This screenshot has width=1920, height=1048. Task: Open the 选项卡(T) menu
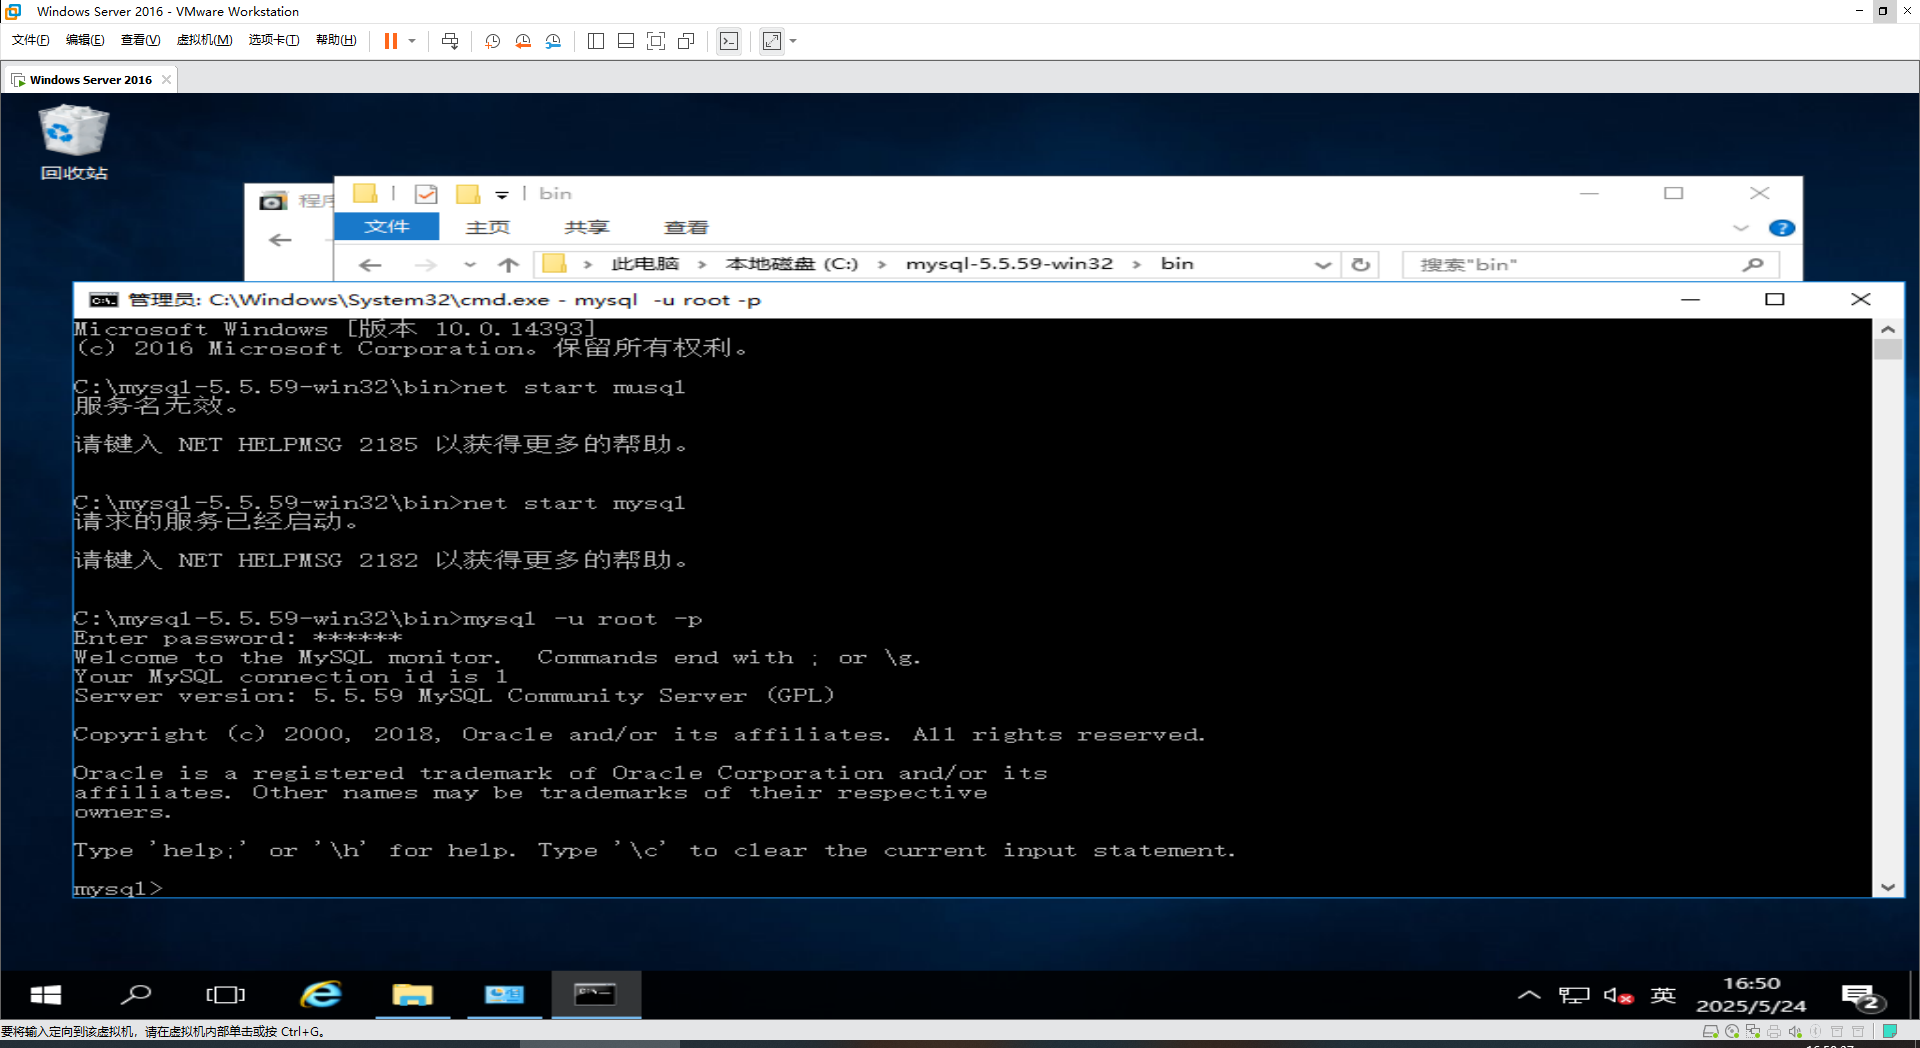(274, 40)
